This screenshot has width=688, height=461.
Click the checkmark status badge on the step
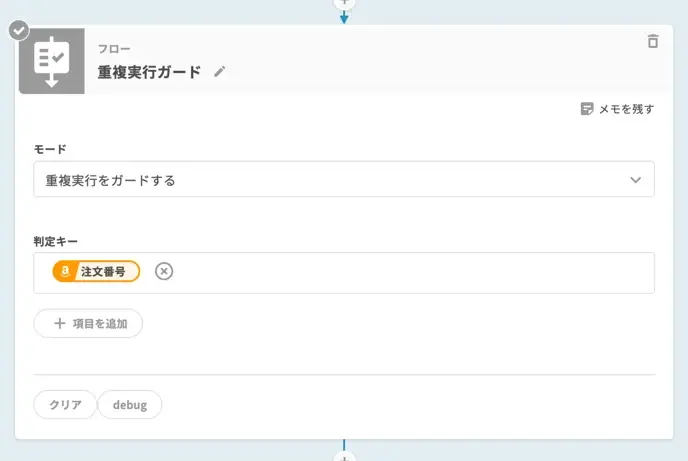(x=19, y=31)
